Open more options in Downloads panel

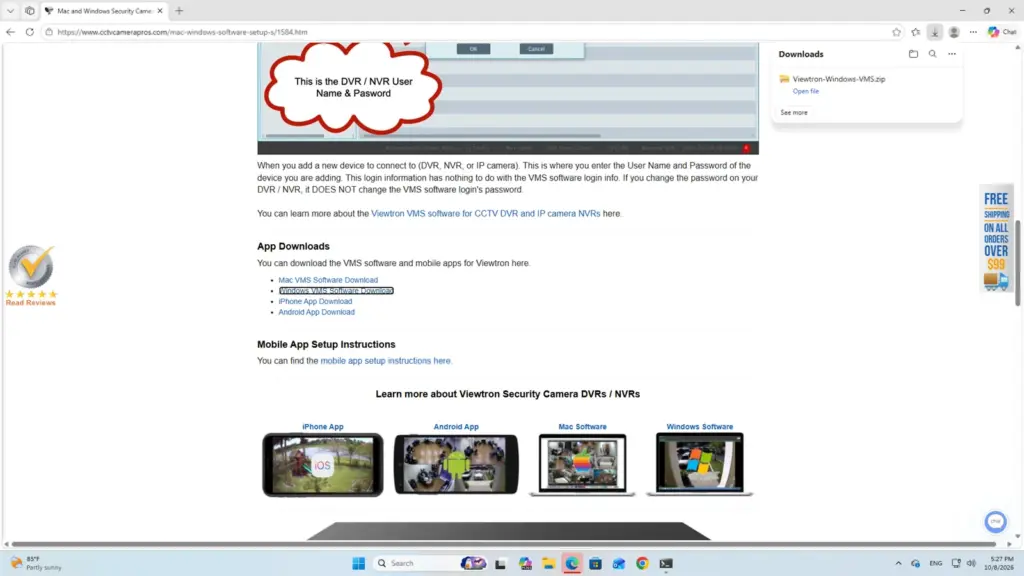pyautogui.click(x=952, y=54)
